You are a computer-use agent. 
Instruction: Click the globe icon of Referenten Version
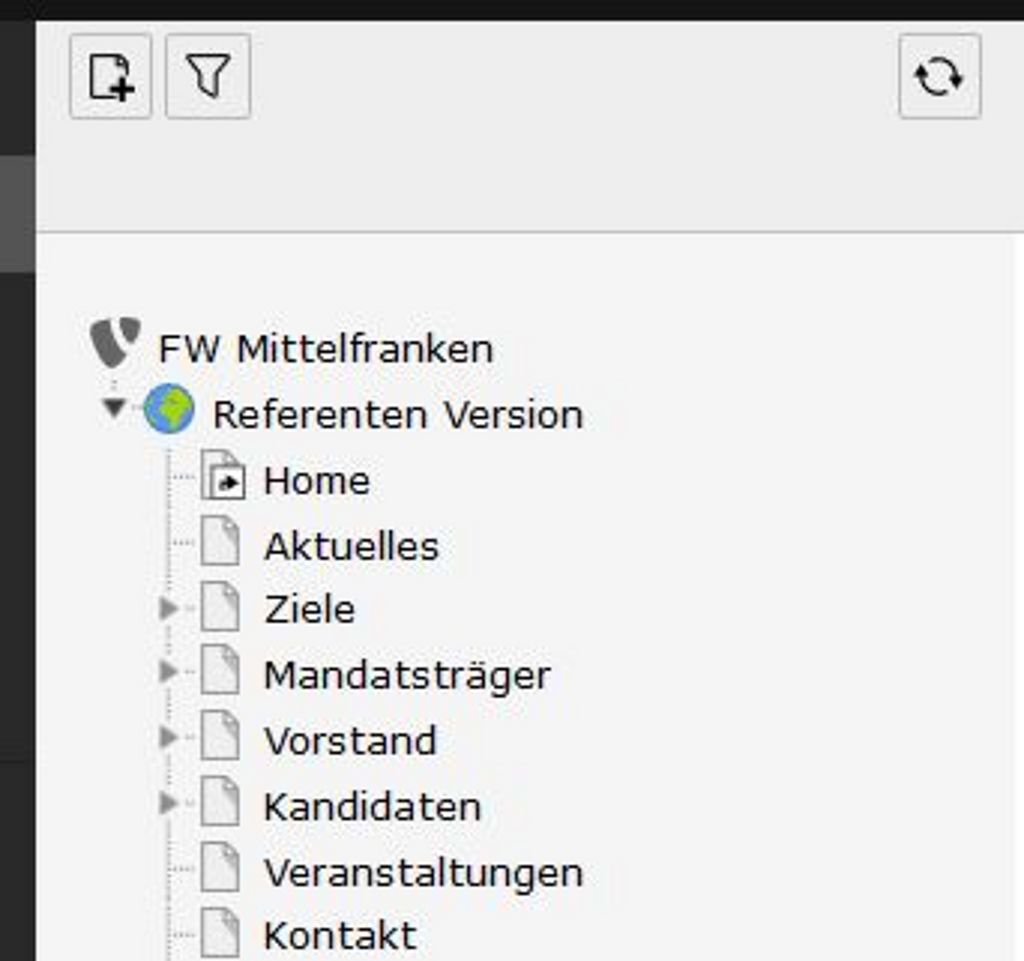coord(169,409)
